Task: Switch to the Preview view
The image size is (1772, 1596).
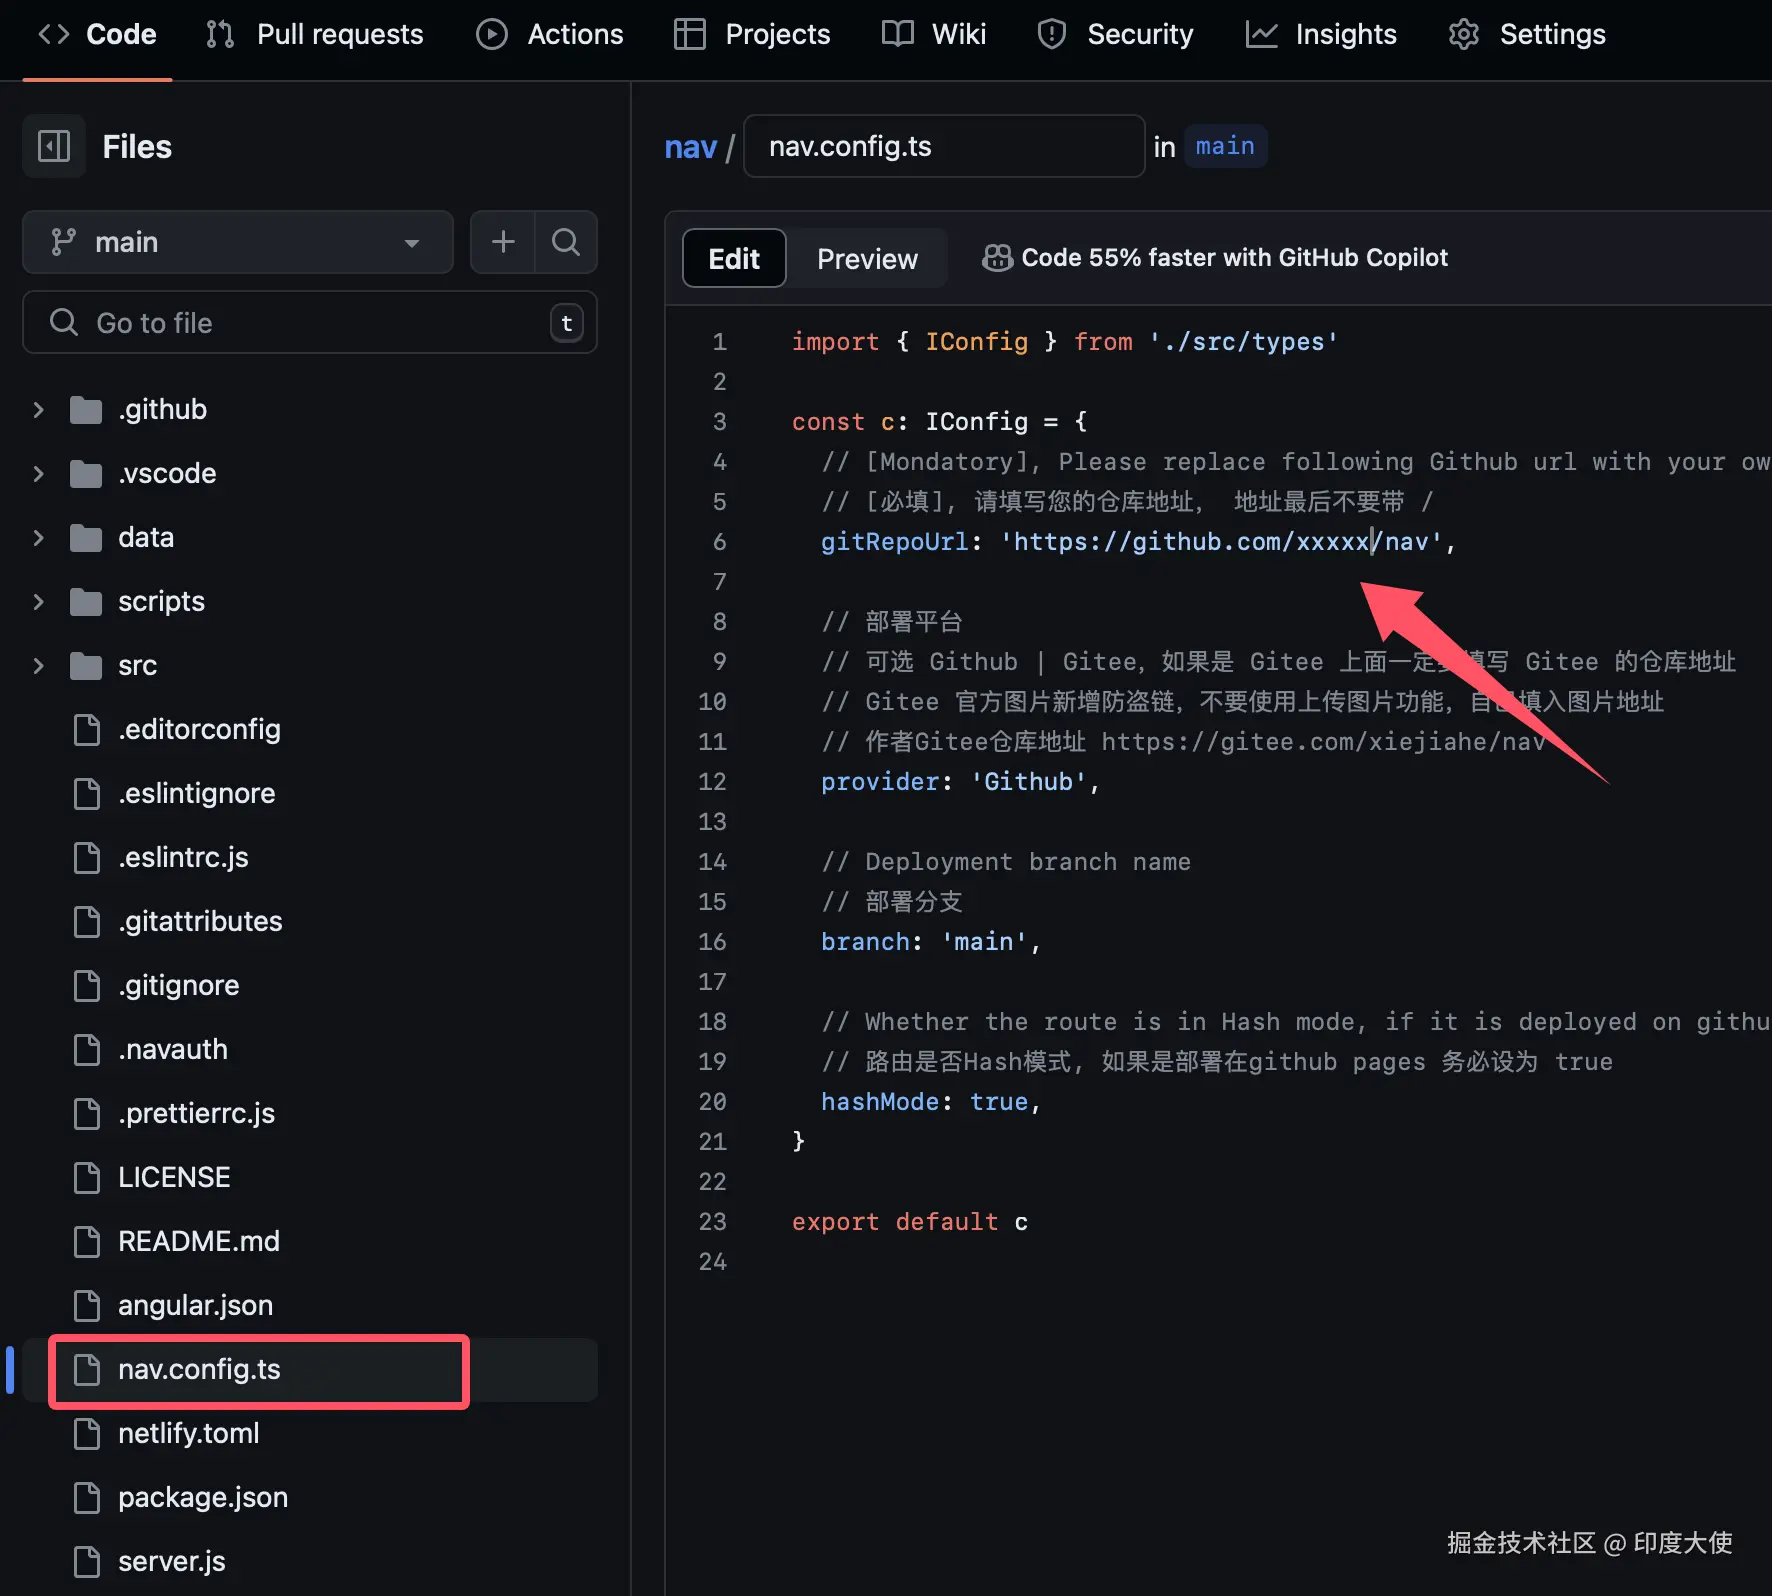Action: point(867,258)
